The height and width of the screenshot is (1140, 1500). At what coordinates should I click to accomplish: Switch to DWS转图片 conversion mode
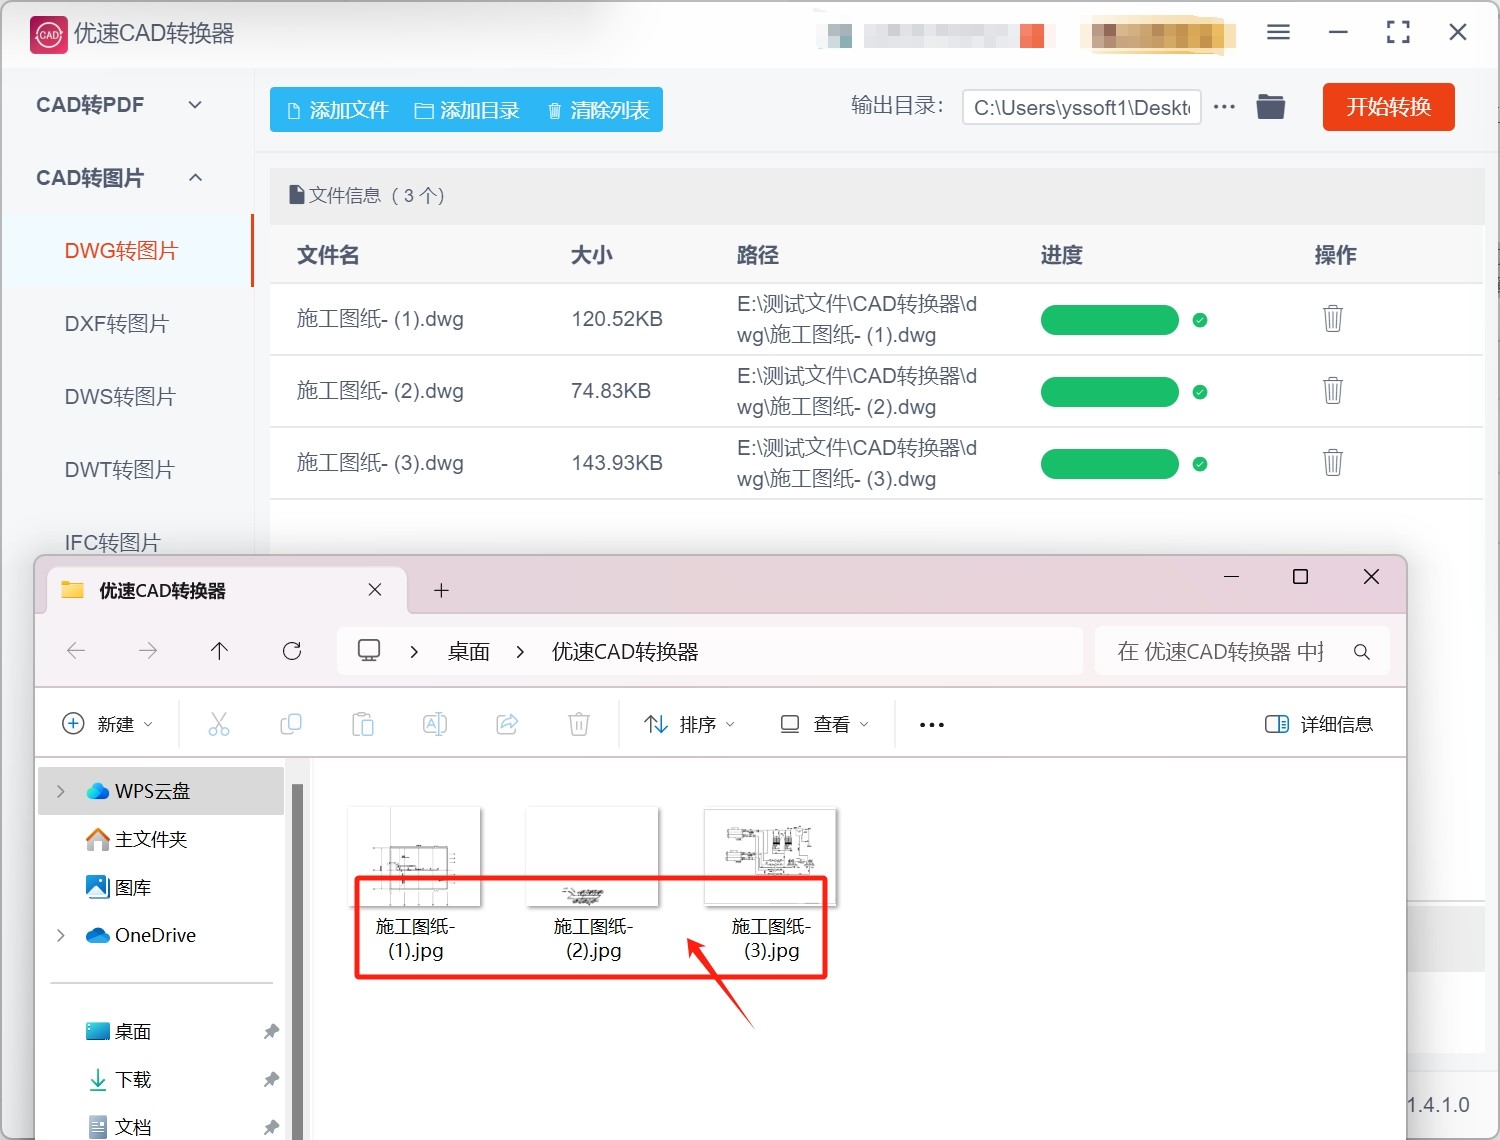click(x=120, y=397)
